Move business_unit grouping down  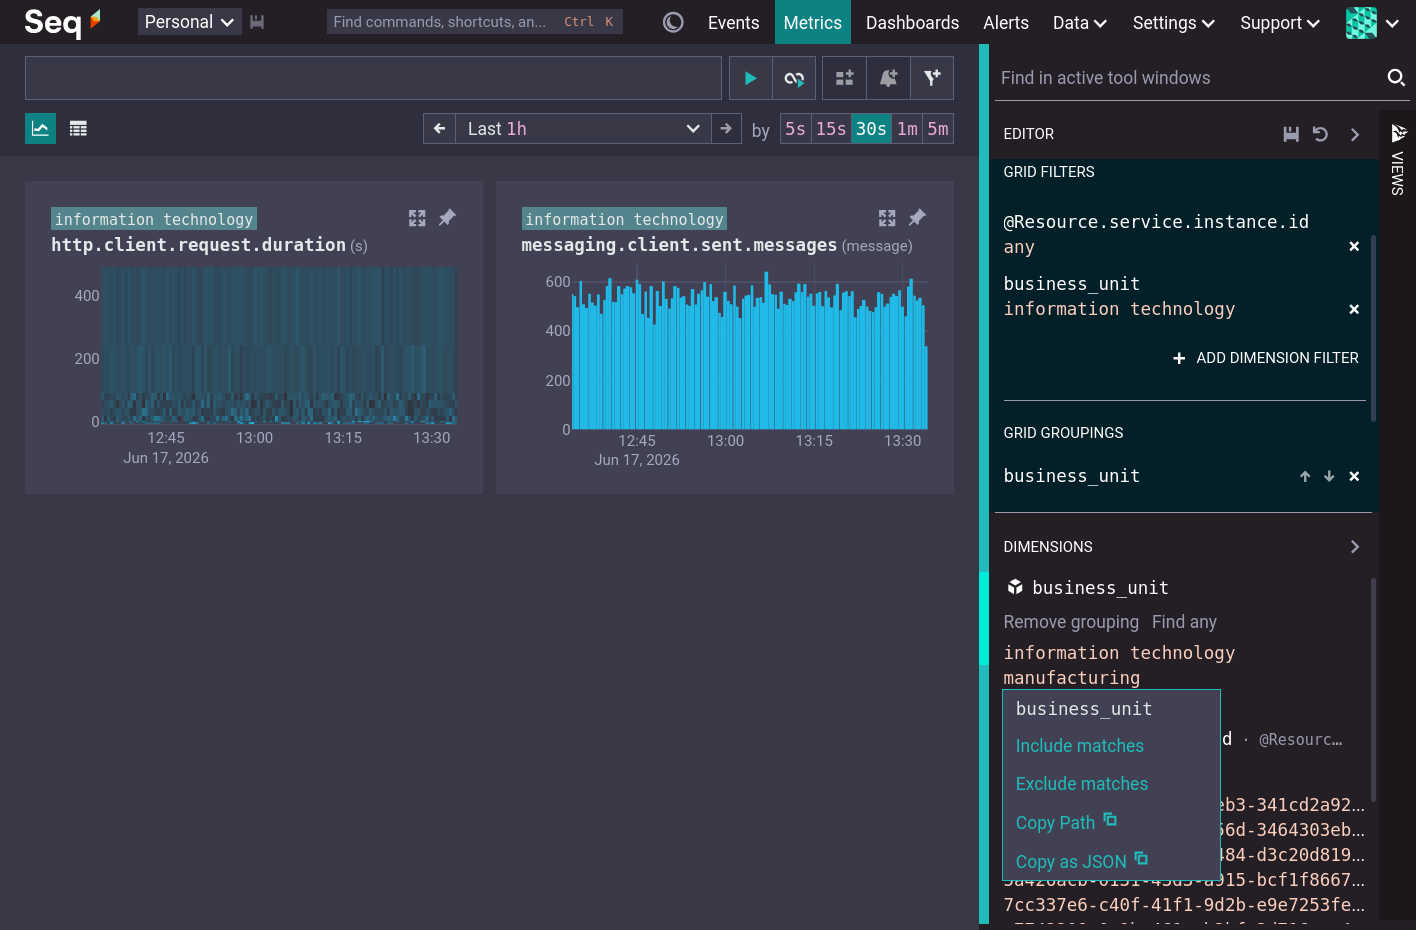[1329, 476]
